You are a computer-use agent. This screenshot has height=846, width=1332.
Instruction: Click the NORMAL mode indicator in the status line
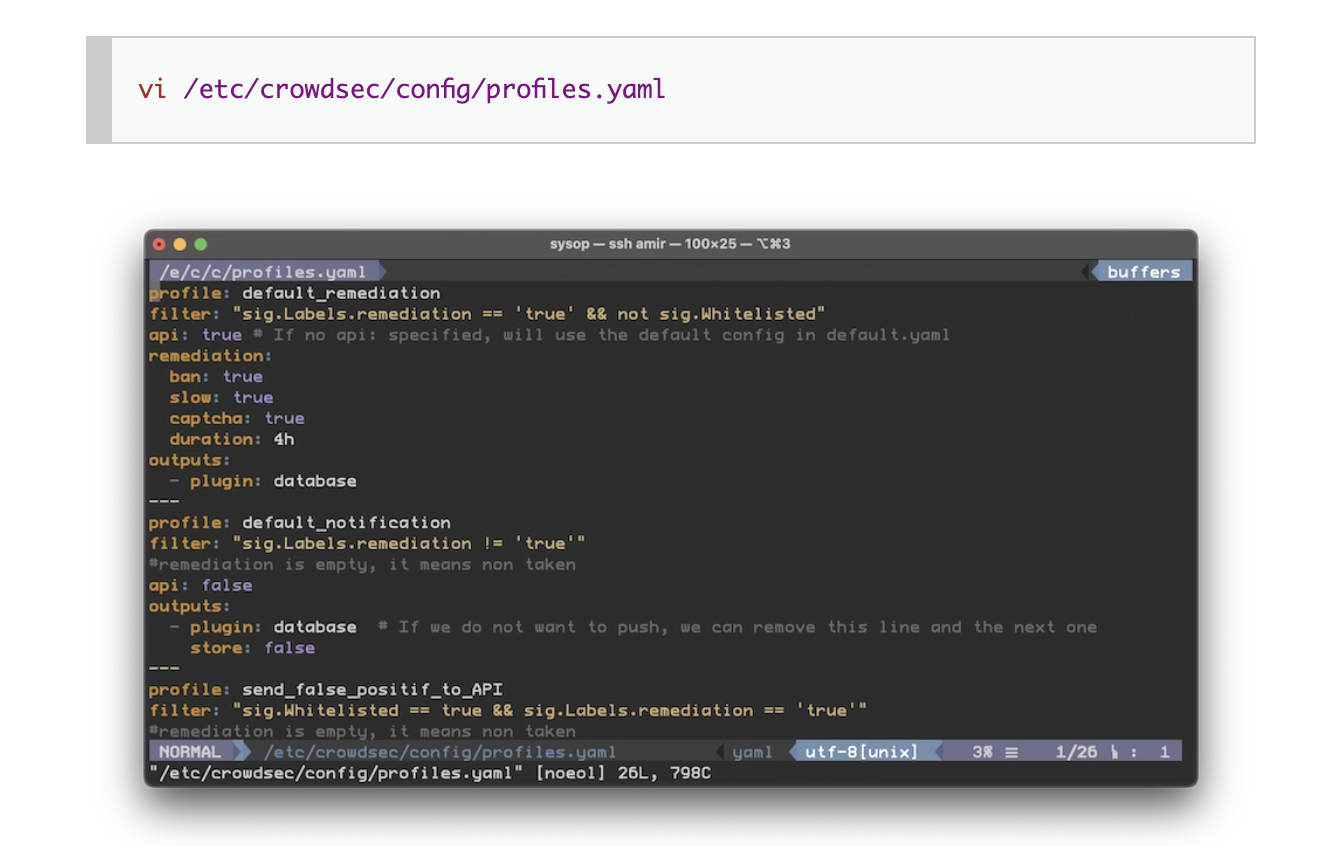click(x=191, y=752)
